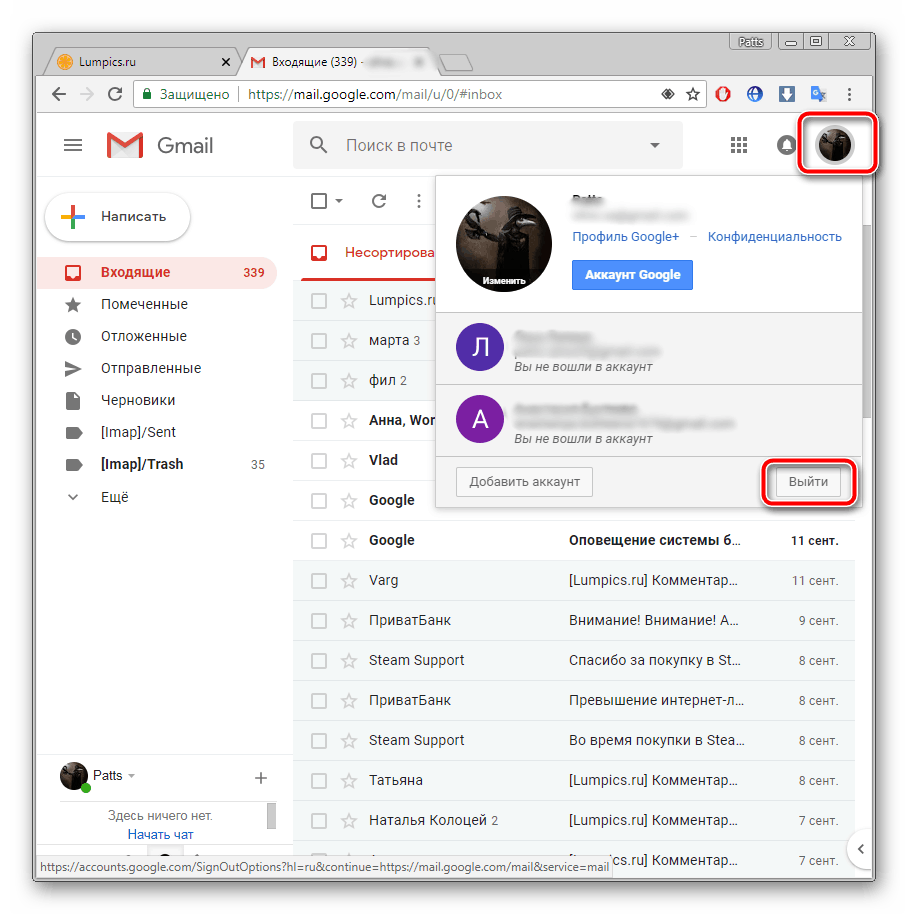The image size is (908, 914).
Task: Tick the checkbox for Varg message
Action: click(x=319, y=581)
